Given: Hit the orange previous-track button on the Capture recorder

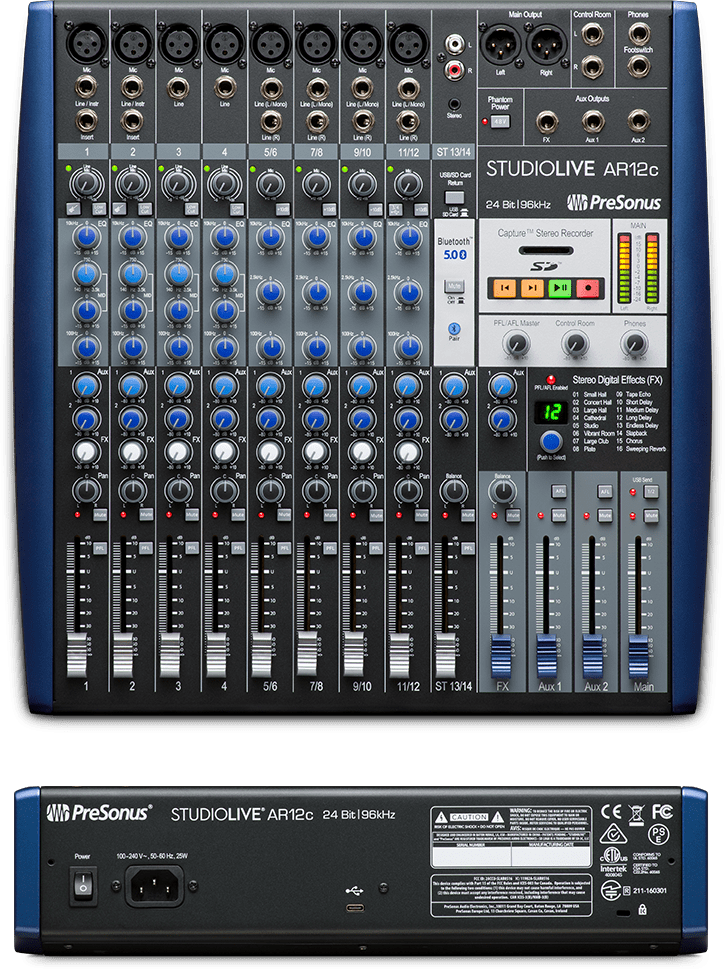Looking at the screenshot, I should pos(504,288).
